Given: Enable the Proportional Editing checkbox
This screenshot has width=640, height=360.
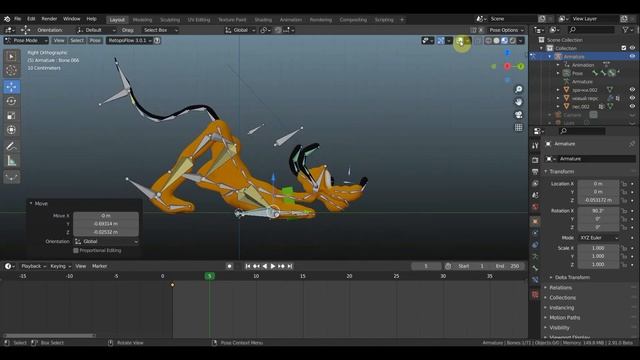Looking at the screenshot, I should coord(76,251).
